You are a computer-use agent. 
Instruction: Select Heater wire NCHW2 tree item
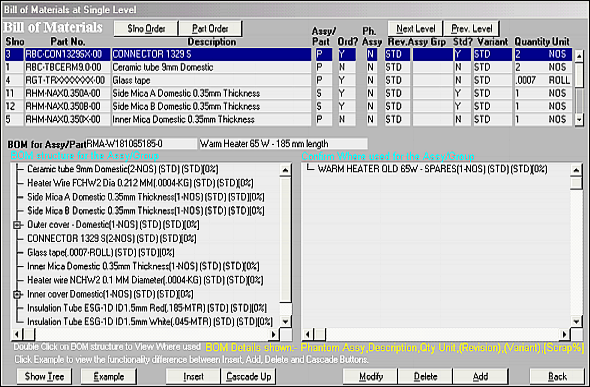(x=145, y=281)
